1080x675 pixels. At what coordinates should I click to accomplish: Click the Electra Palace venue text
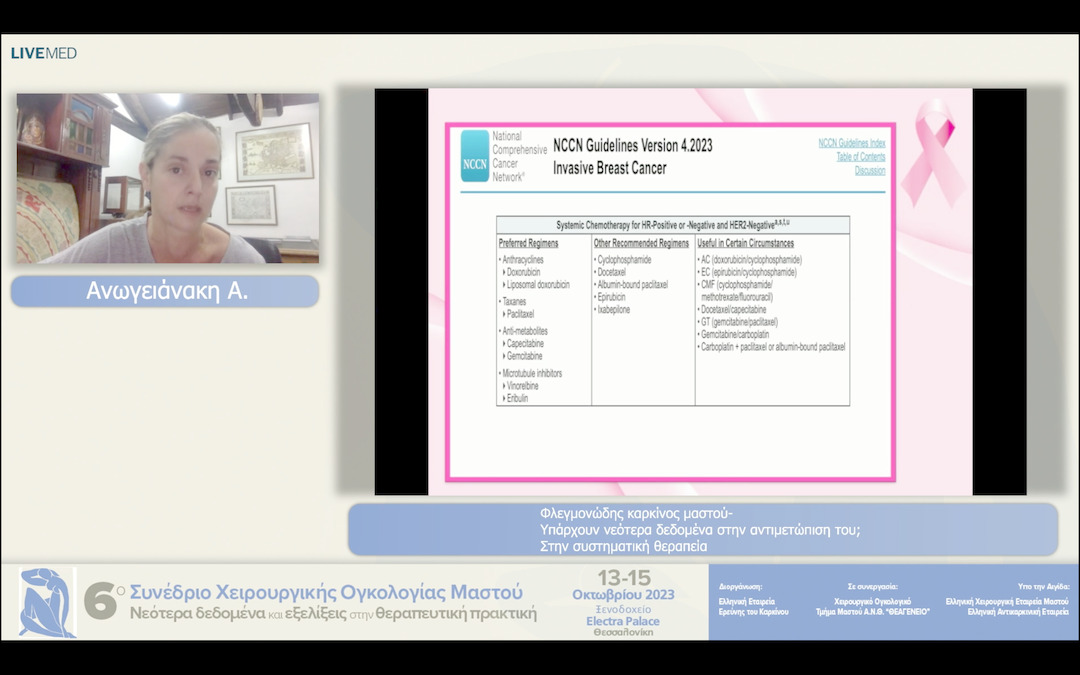click(622, 621)
